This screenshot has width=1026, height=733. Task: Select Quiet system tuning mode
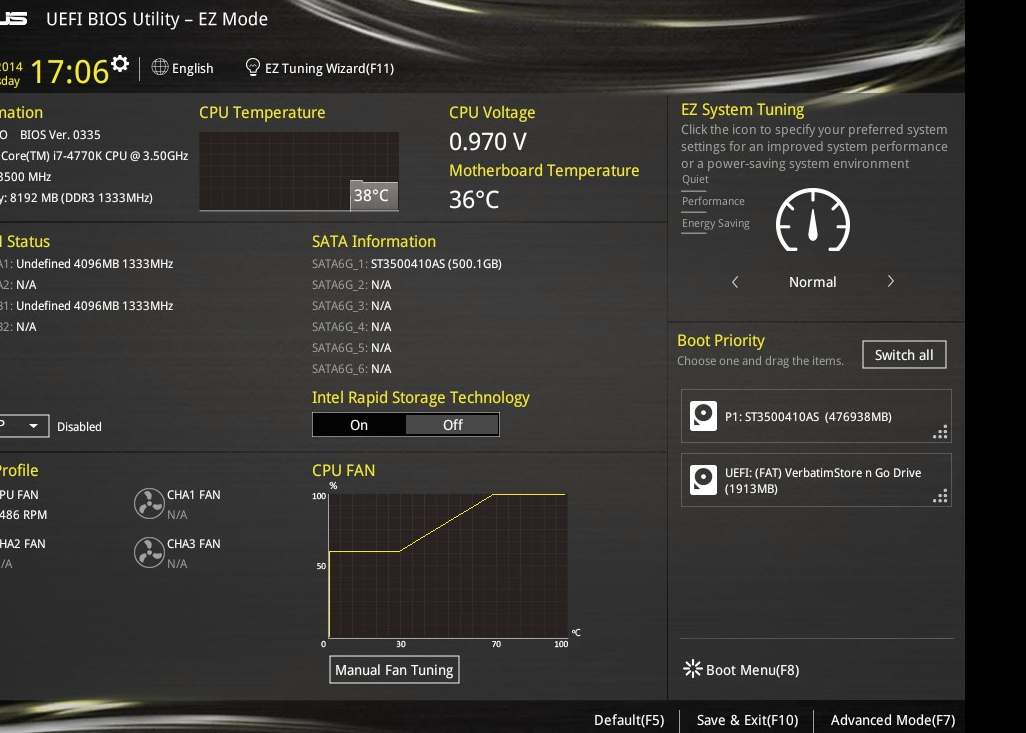(x=695, y=179)
